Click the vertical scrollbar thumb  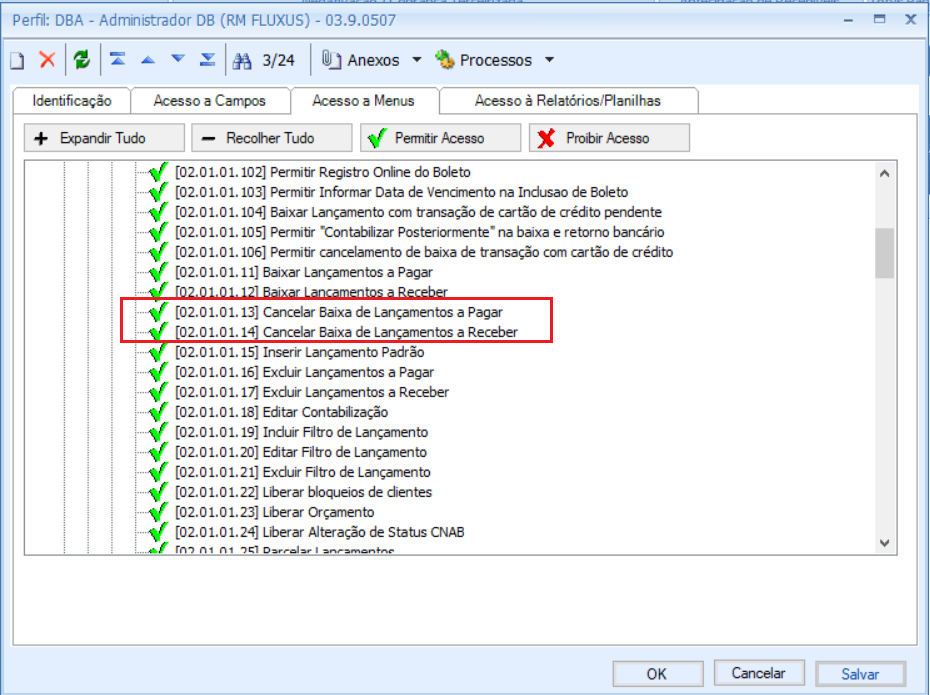coord(885,253)
